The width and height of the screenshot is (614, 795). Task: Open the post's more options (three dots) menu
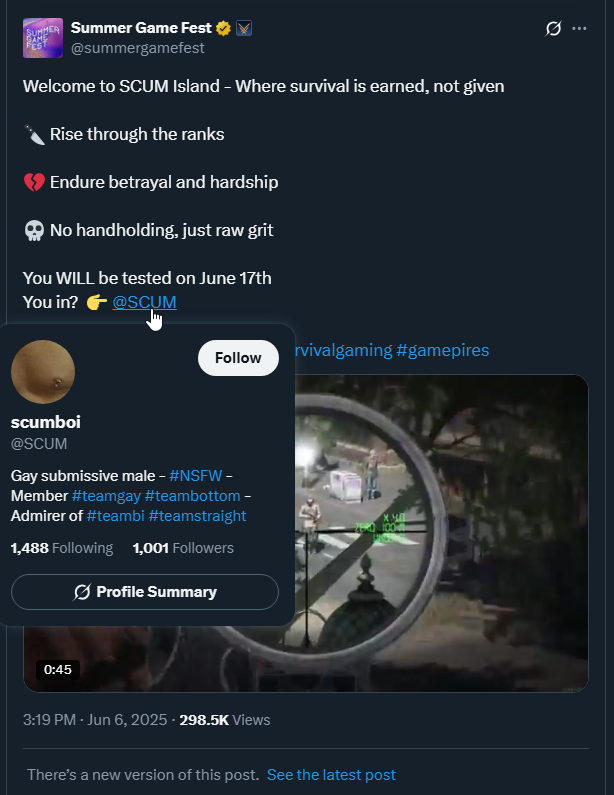coord(579,29)
